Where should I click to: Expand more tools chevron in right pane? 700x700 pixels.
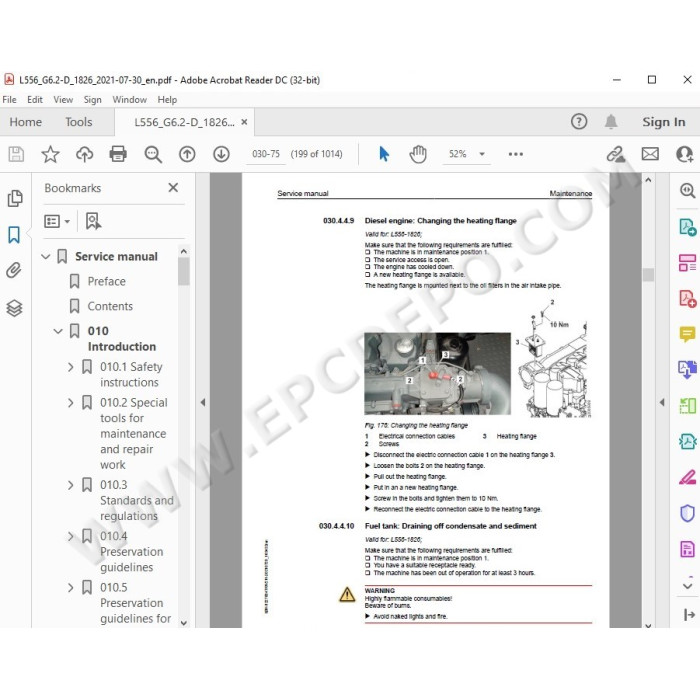coord(688,586)
